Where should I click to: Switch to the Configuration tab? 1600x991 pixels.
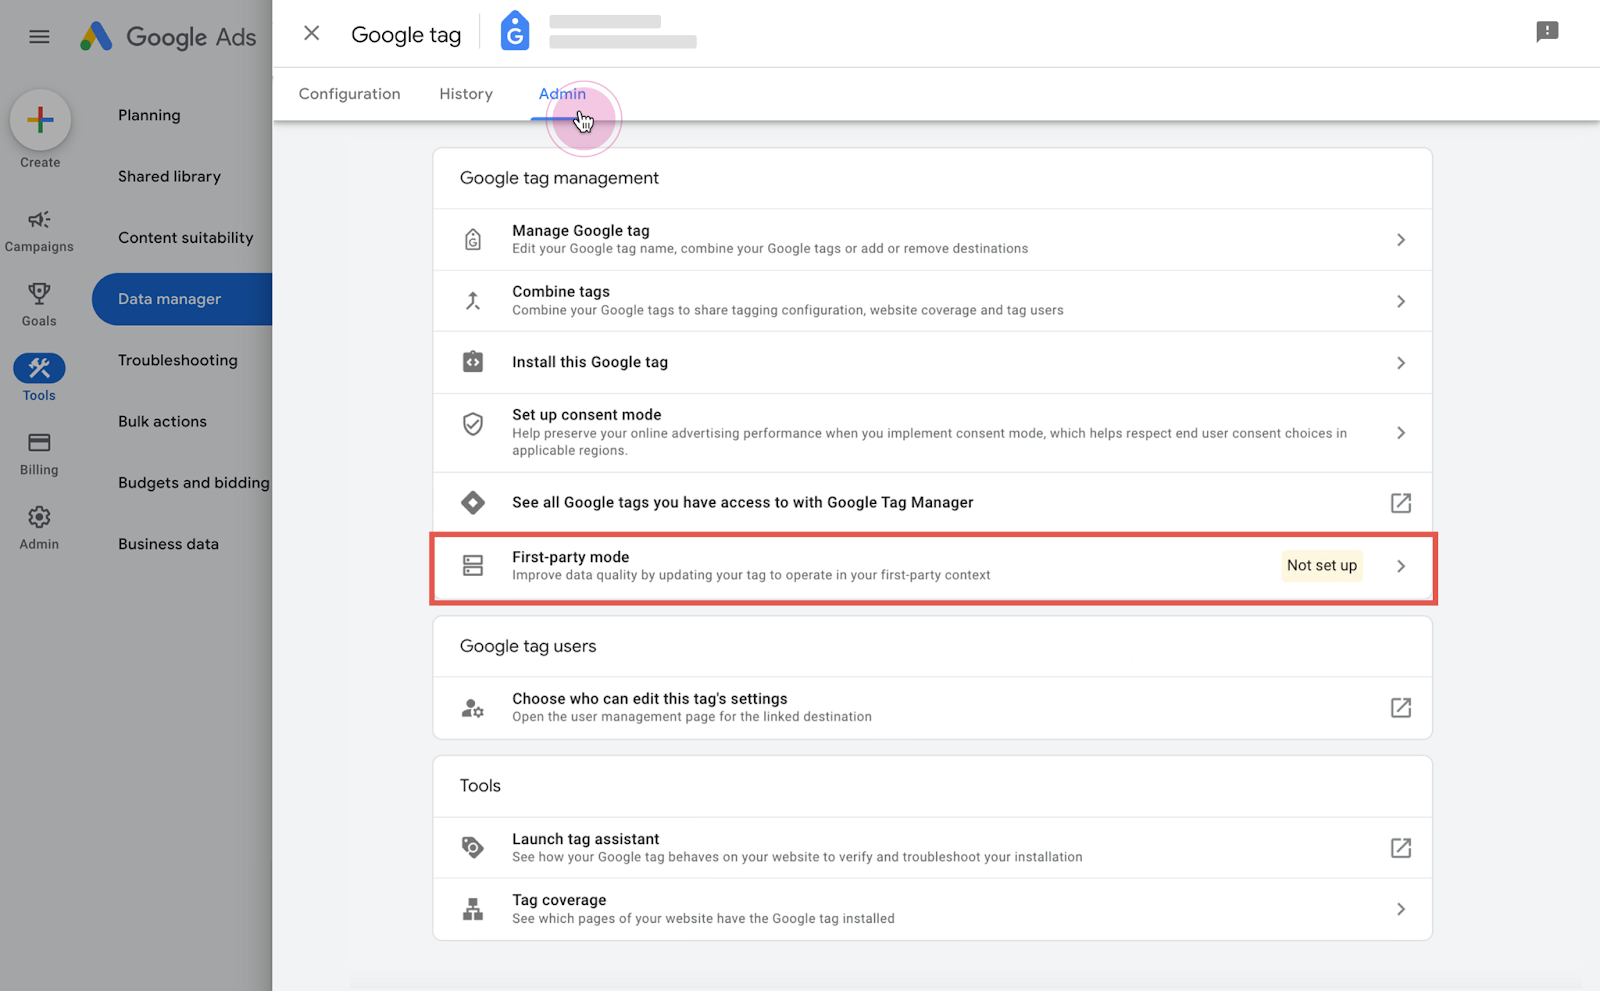(349, 94)
